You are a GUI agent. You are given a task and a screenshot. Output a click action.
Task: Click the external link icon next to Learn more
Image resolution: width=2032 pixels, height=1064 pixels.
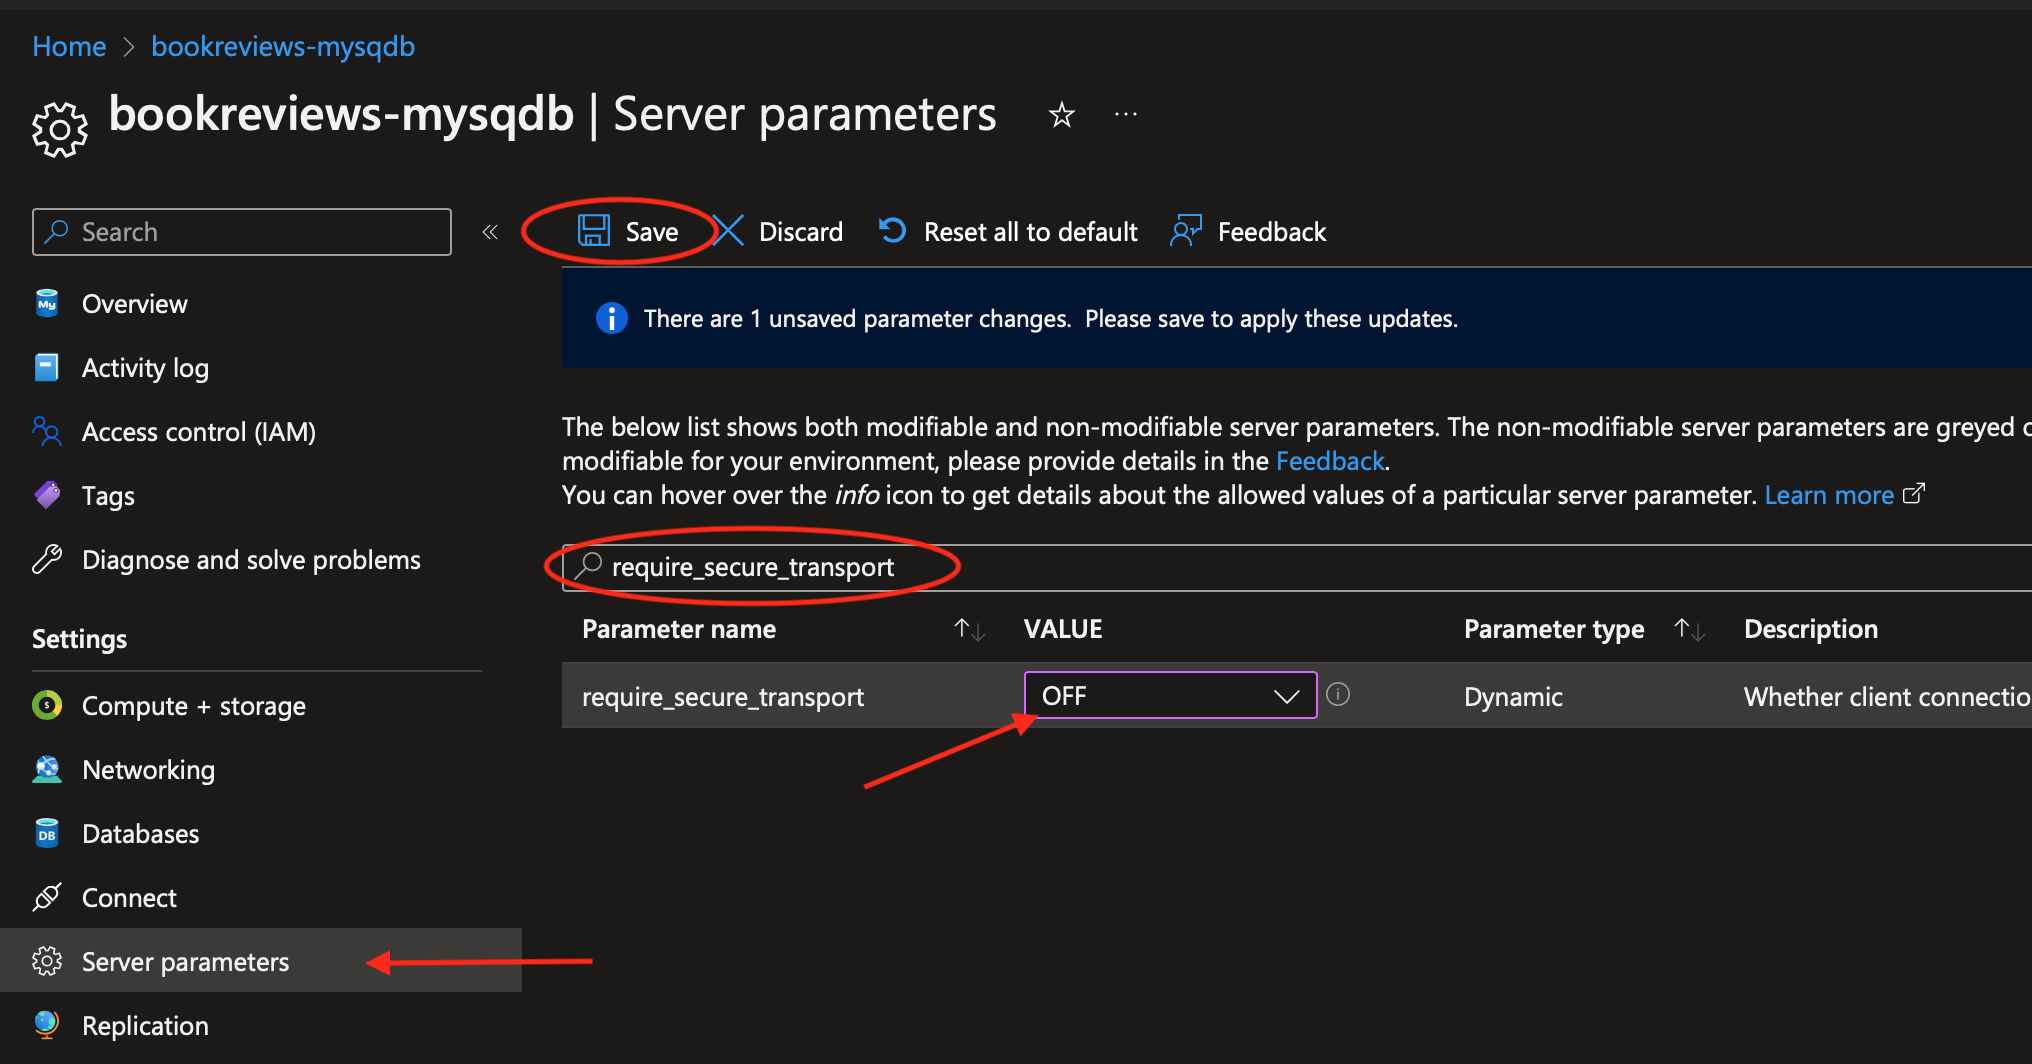(x=1913, y=494)
